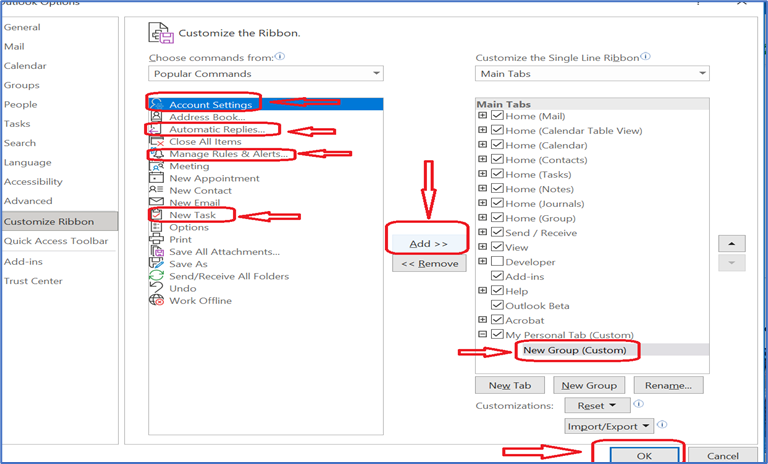The width and height of the screenshot is (768, 464).
Task: Toggle the Outlook Beta checkbox
Action: click(498, 305)
